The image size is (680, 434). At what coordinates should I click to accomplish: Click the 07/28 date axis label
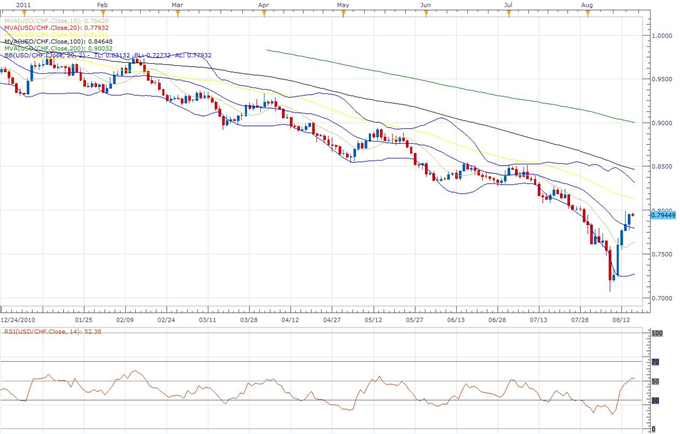pos(580,320)
